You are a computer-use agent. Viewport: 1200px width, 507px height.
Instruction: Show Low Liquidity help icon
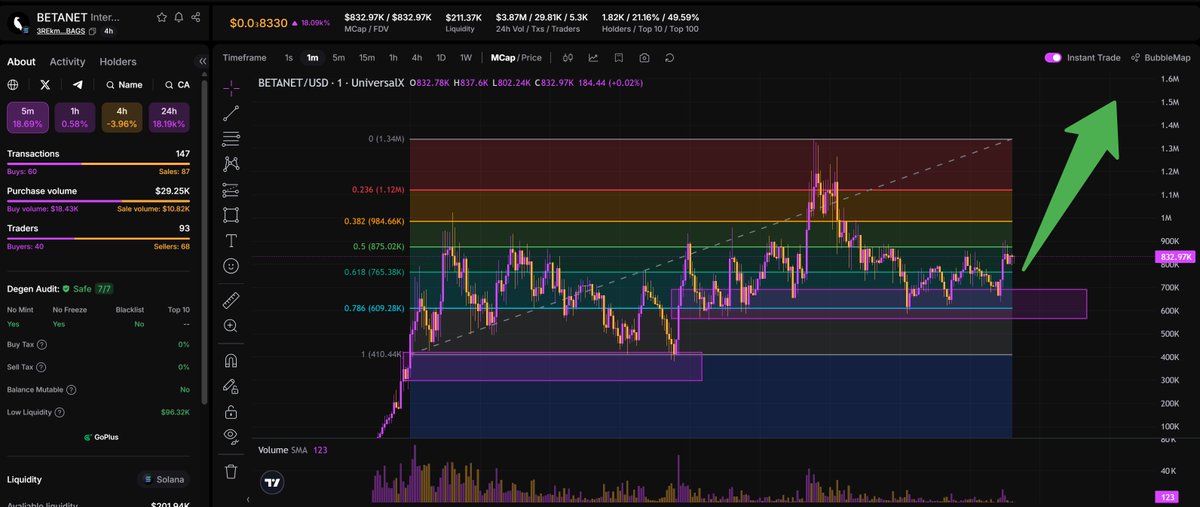click(59, 411)
